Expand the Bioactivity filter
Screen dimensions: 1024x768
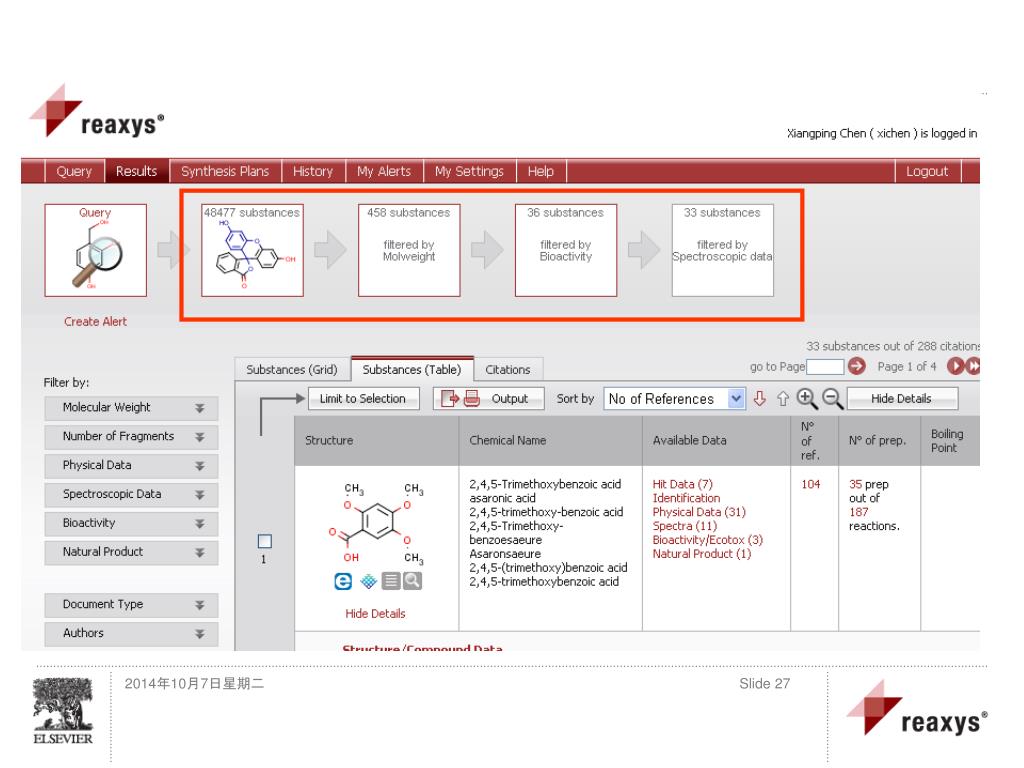[x=131, y=522]
